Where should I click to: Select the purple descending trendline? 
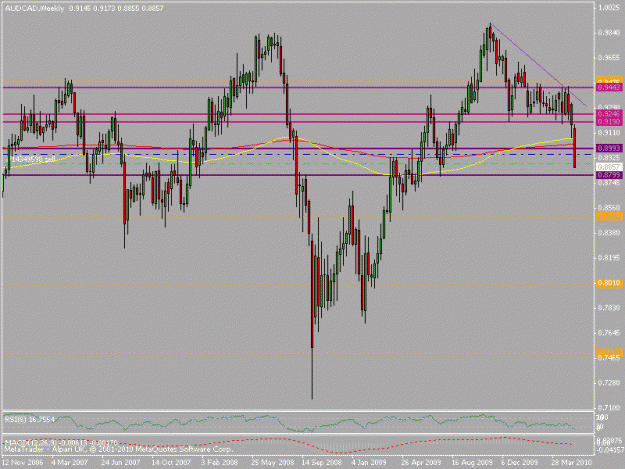tap(539, 65)
